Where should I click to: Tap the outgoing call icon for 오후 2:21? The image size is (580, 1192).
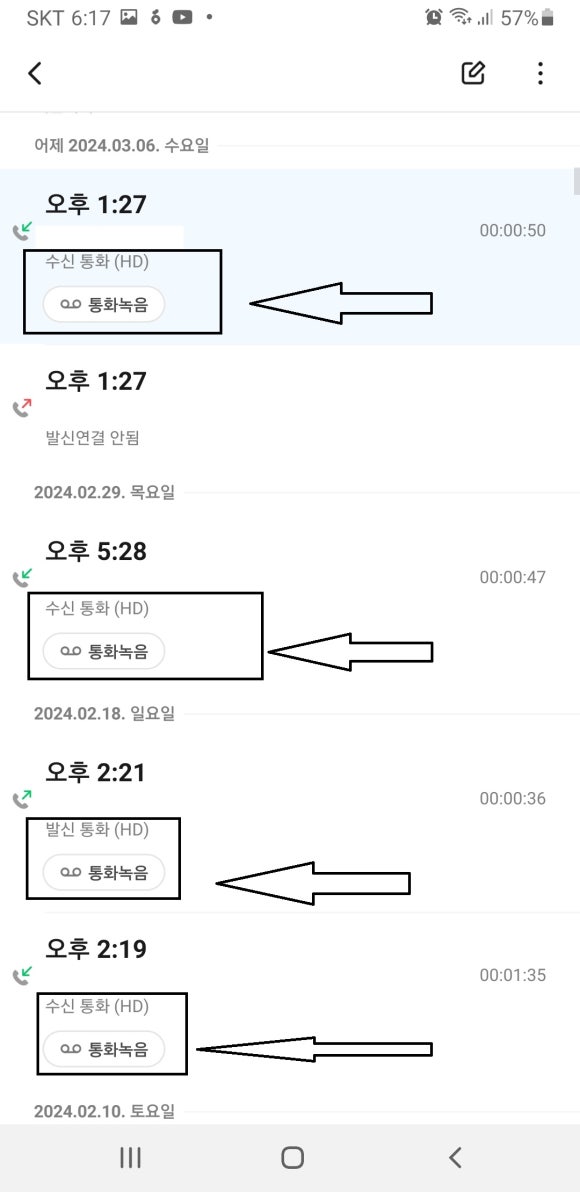22,798
